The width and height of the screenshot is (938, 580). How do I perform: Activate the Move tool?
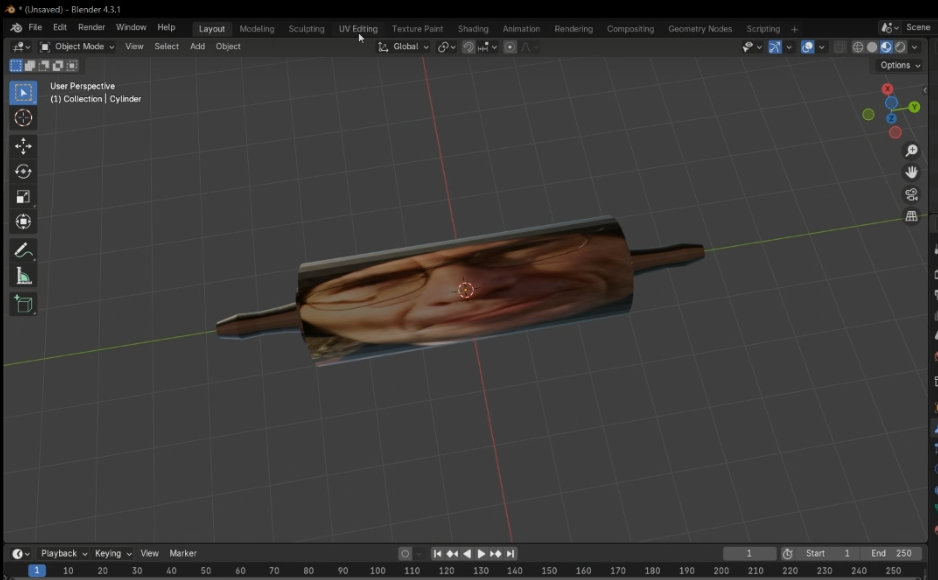[23, 146]
